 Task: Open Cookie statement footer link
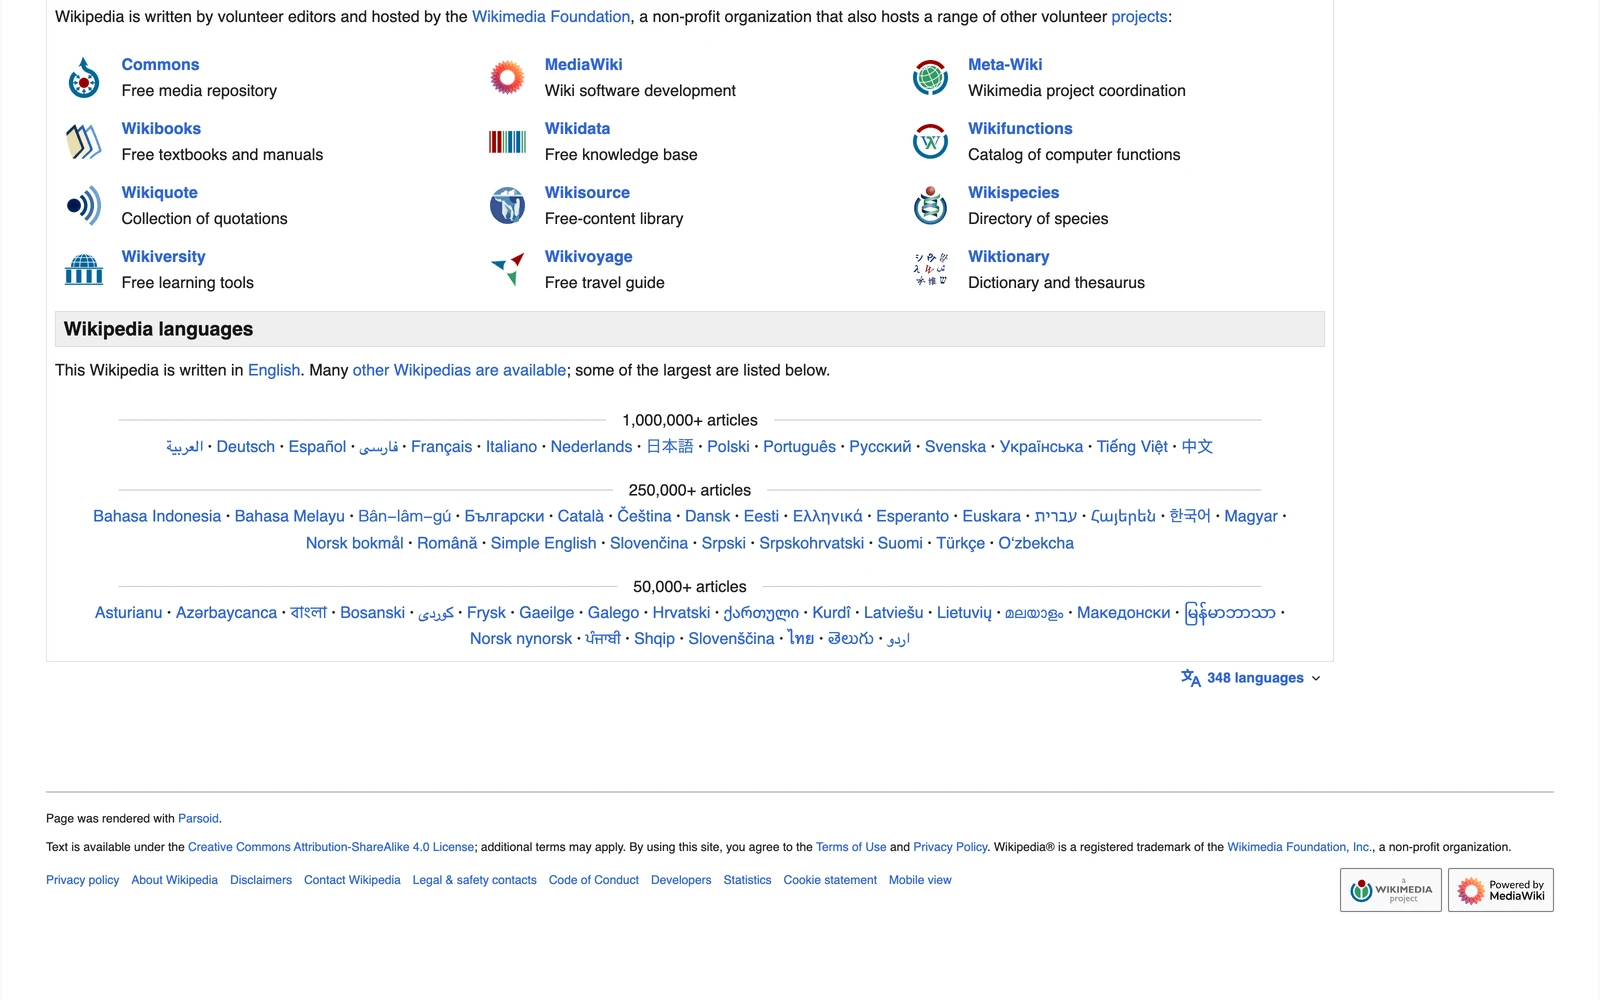point(830,880)
